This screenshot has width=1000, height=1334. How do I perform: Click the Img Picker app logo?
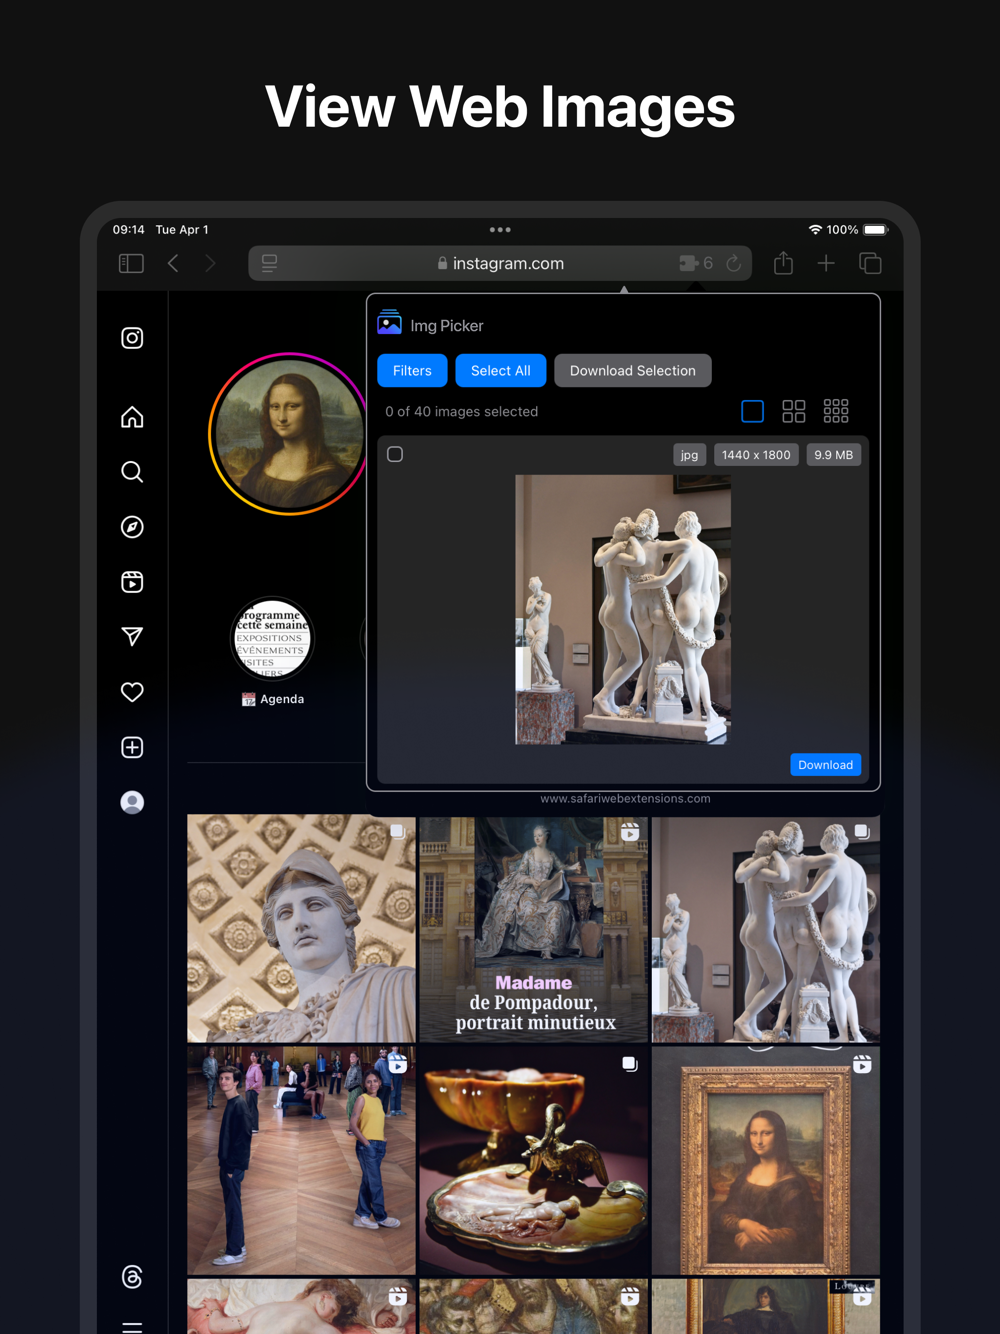pyautogui.click(x=389, y=323)
